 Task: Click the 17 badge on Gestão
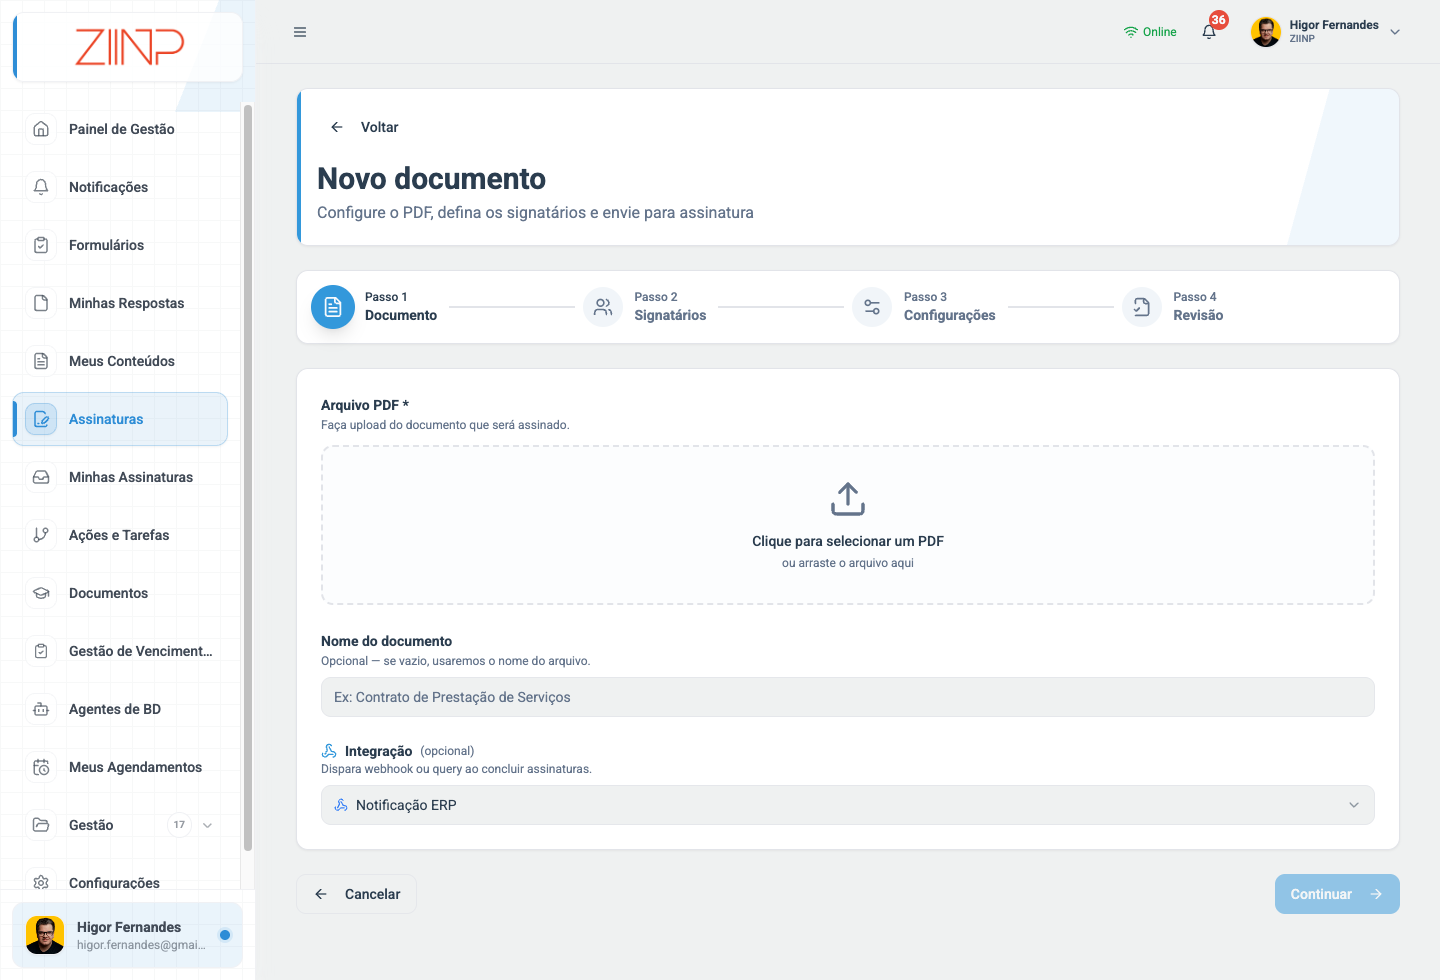coord(179,825)
